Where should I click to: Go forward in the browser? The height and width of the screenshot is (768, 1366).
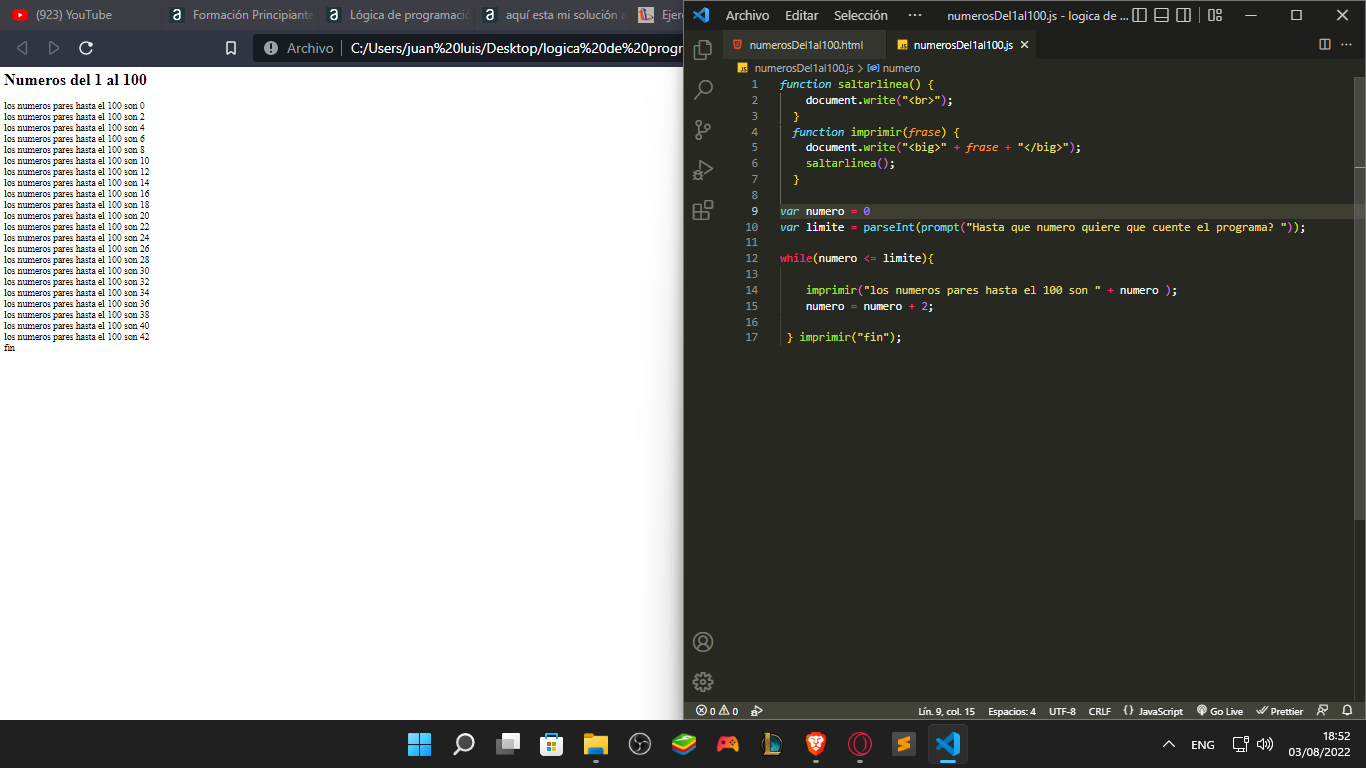point(54,48)
